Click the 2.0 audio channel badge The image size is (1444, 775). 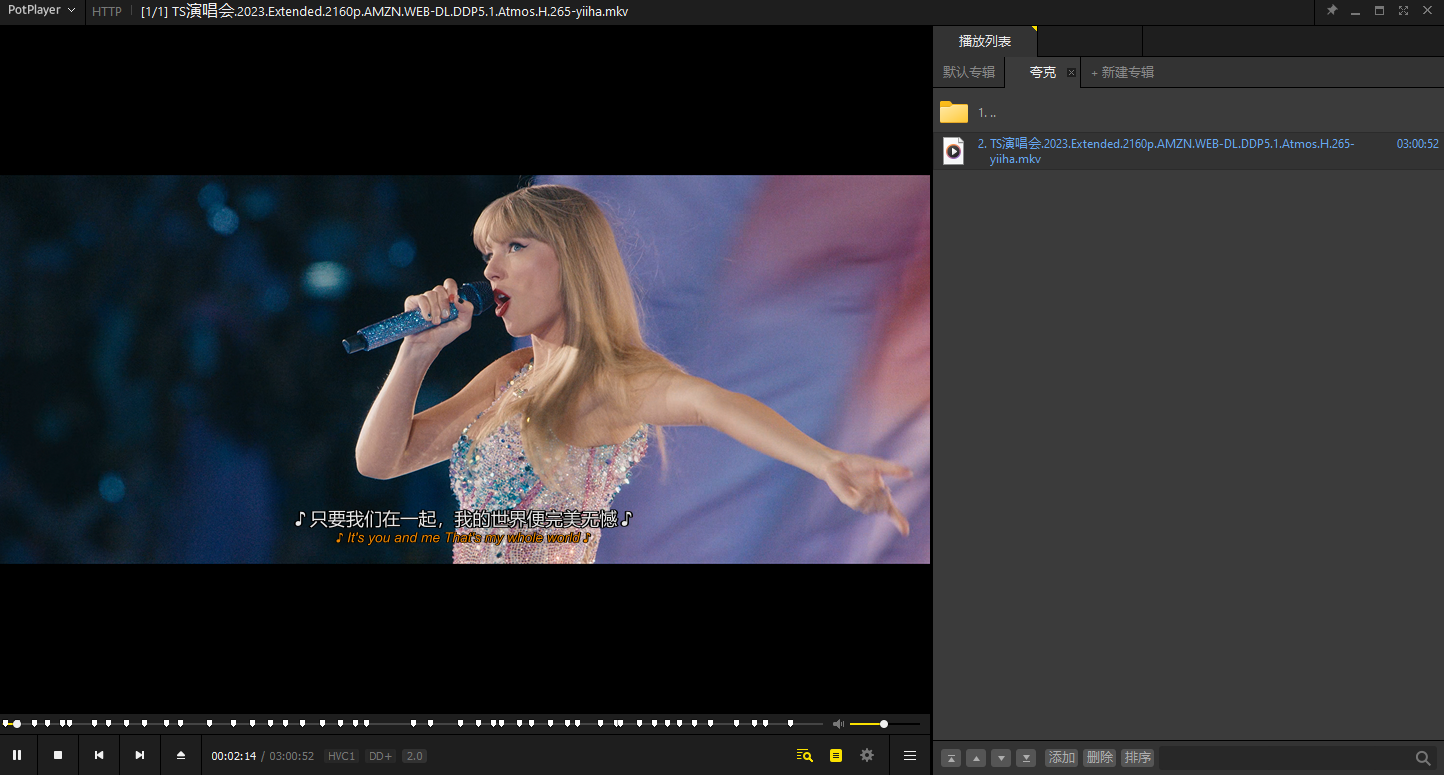tap(415, 756)
